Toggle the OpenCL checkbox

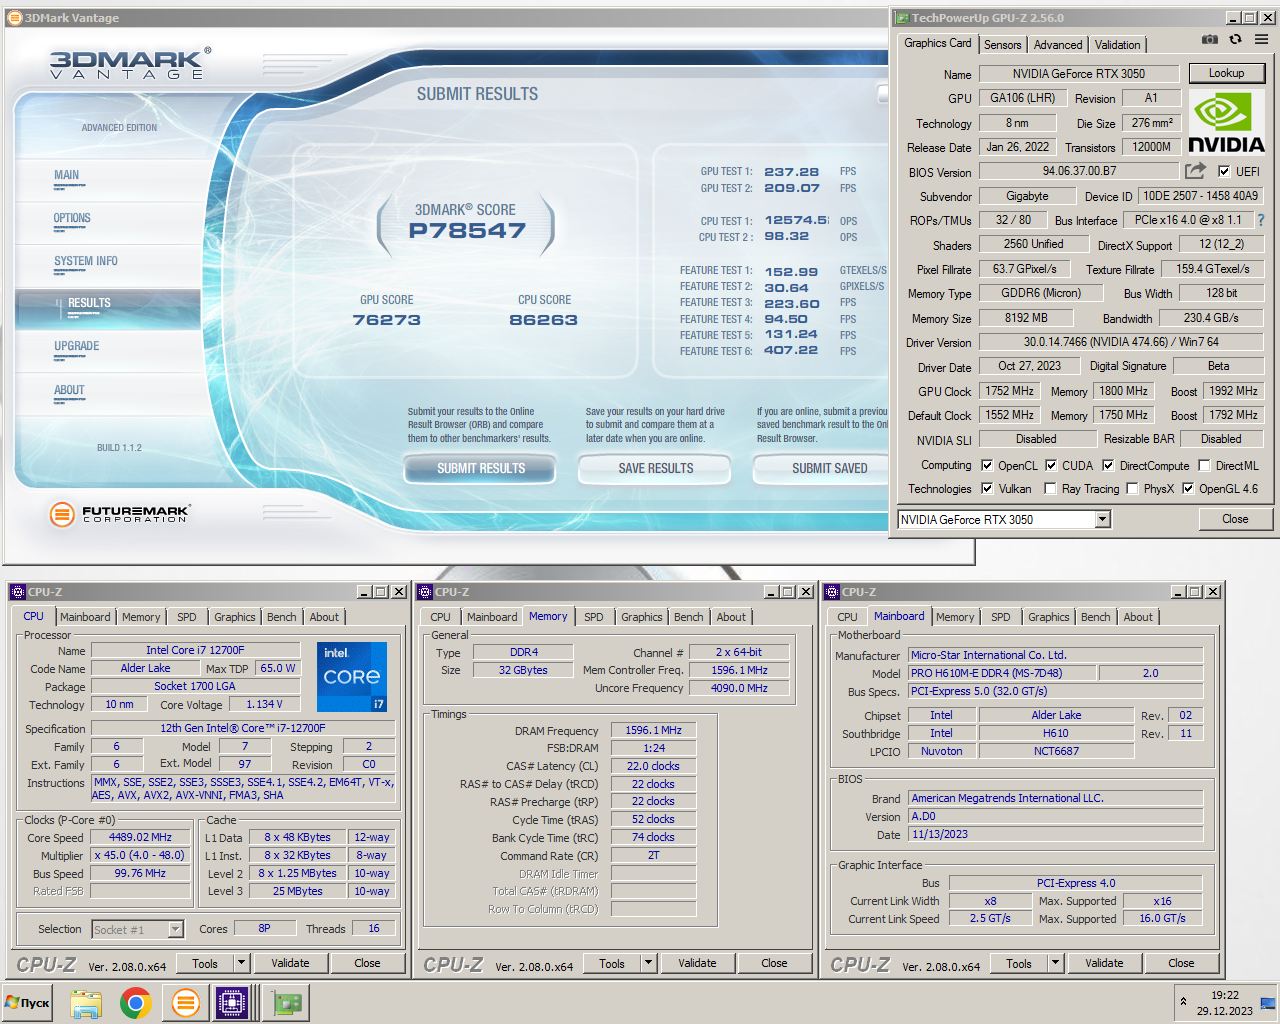click(987, 465)
